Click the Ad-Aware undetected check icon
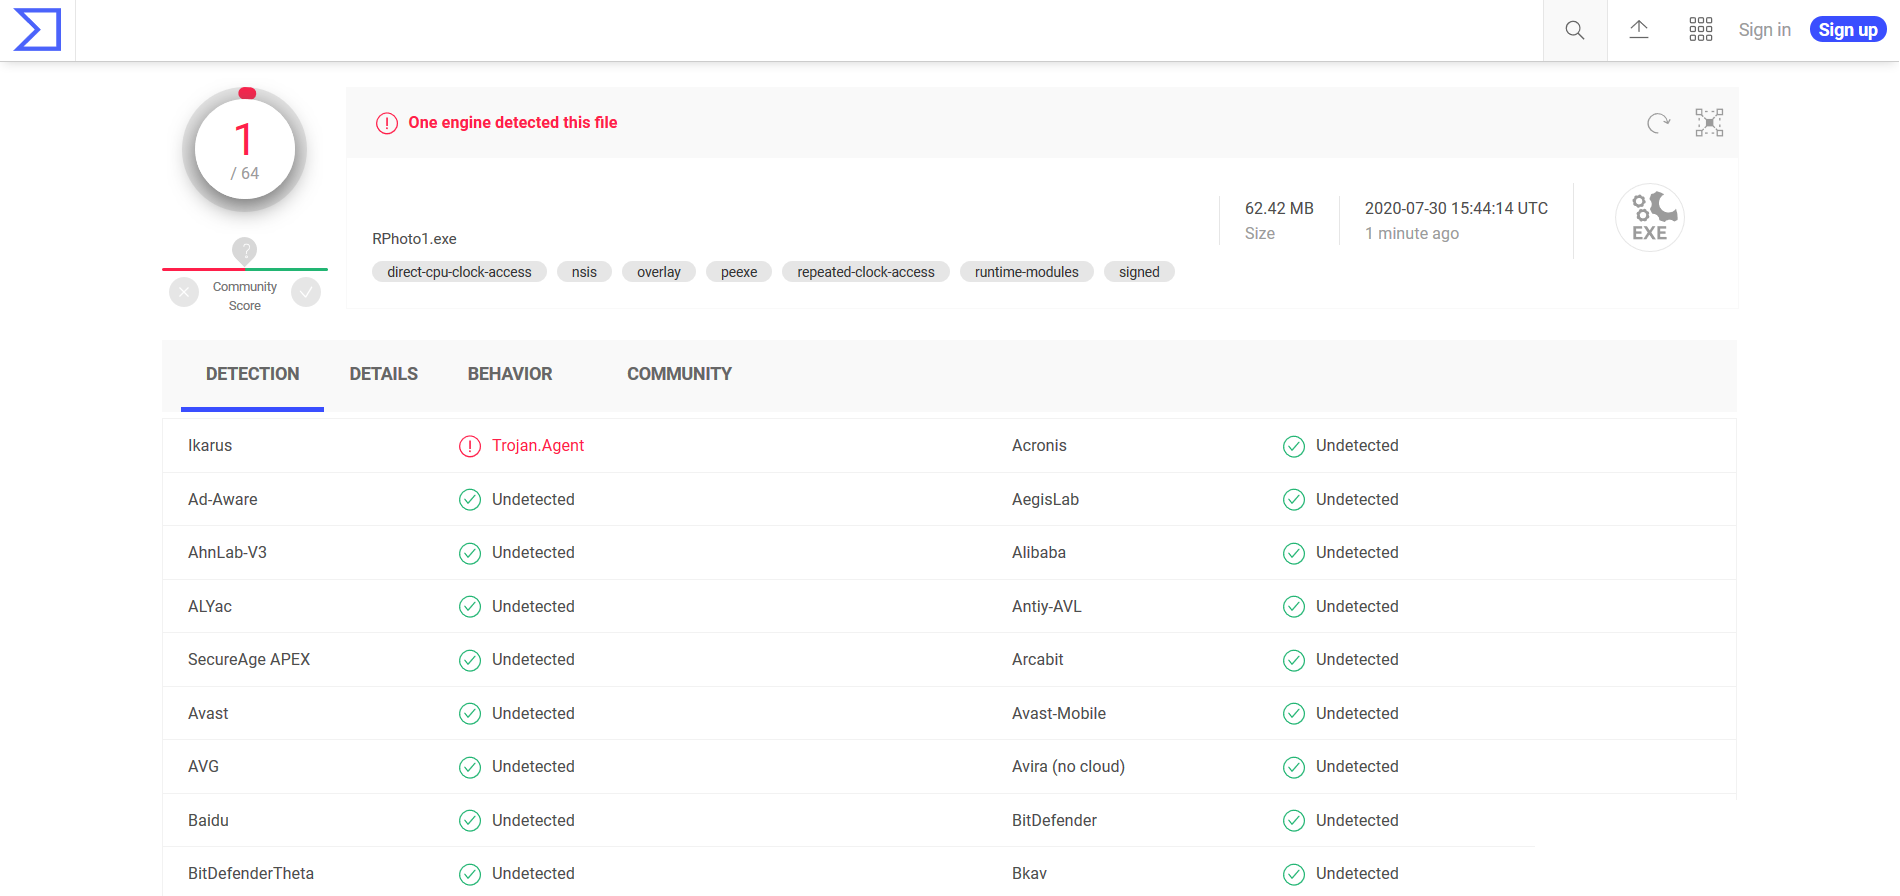This screenshot has width=1900, height=896. [470, 500]
